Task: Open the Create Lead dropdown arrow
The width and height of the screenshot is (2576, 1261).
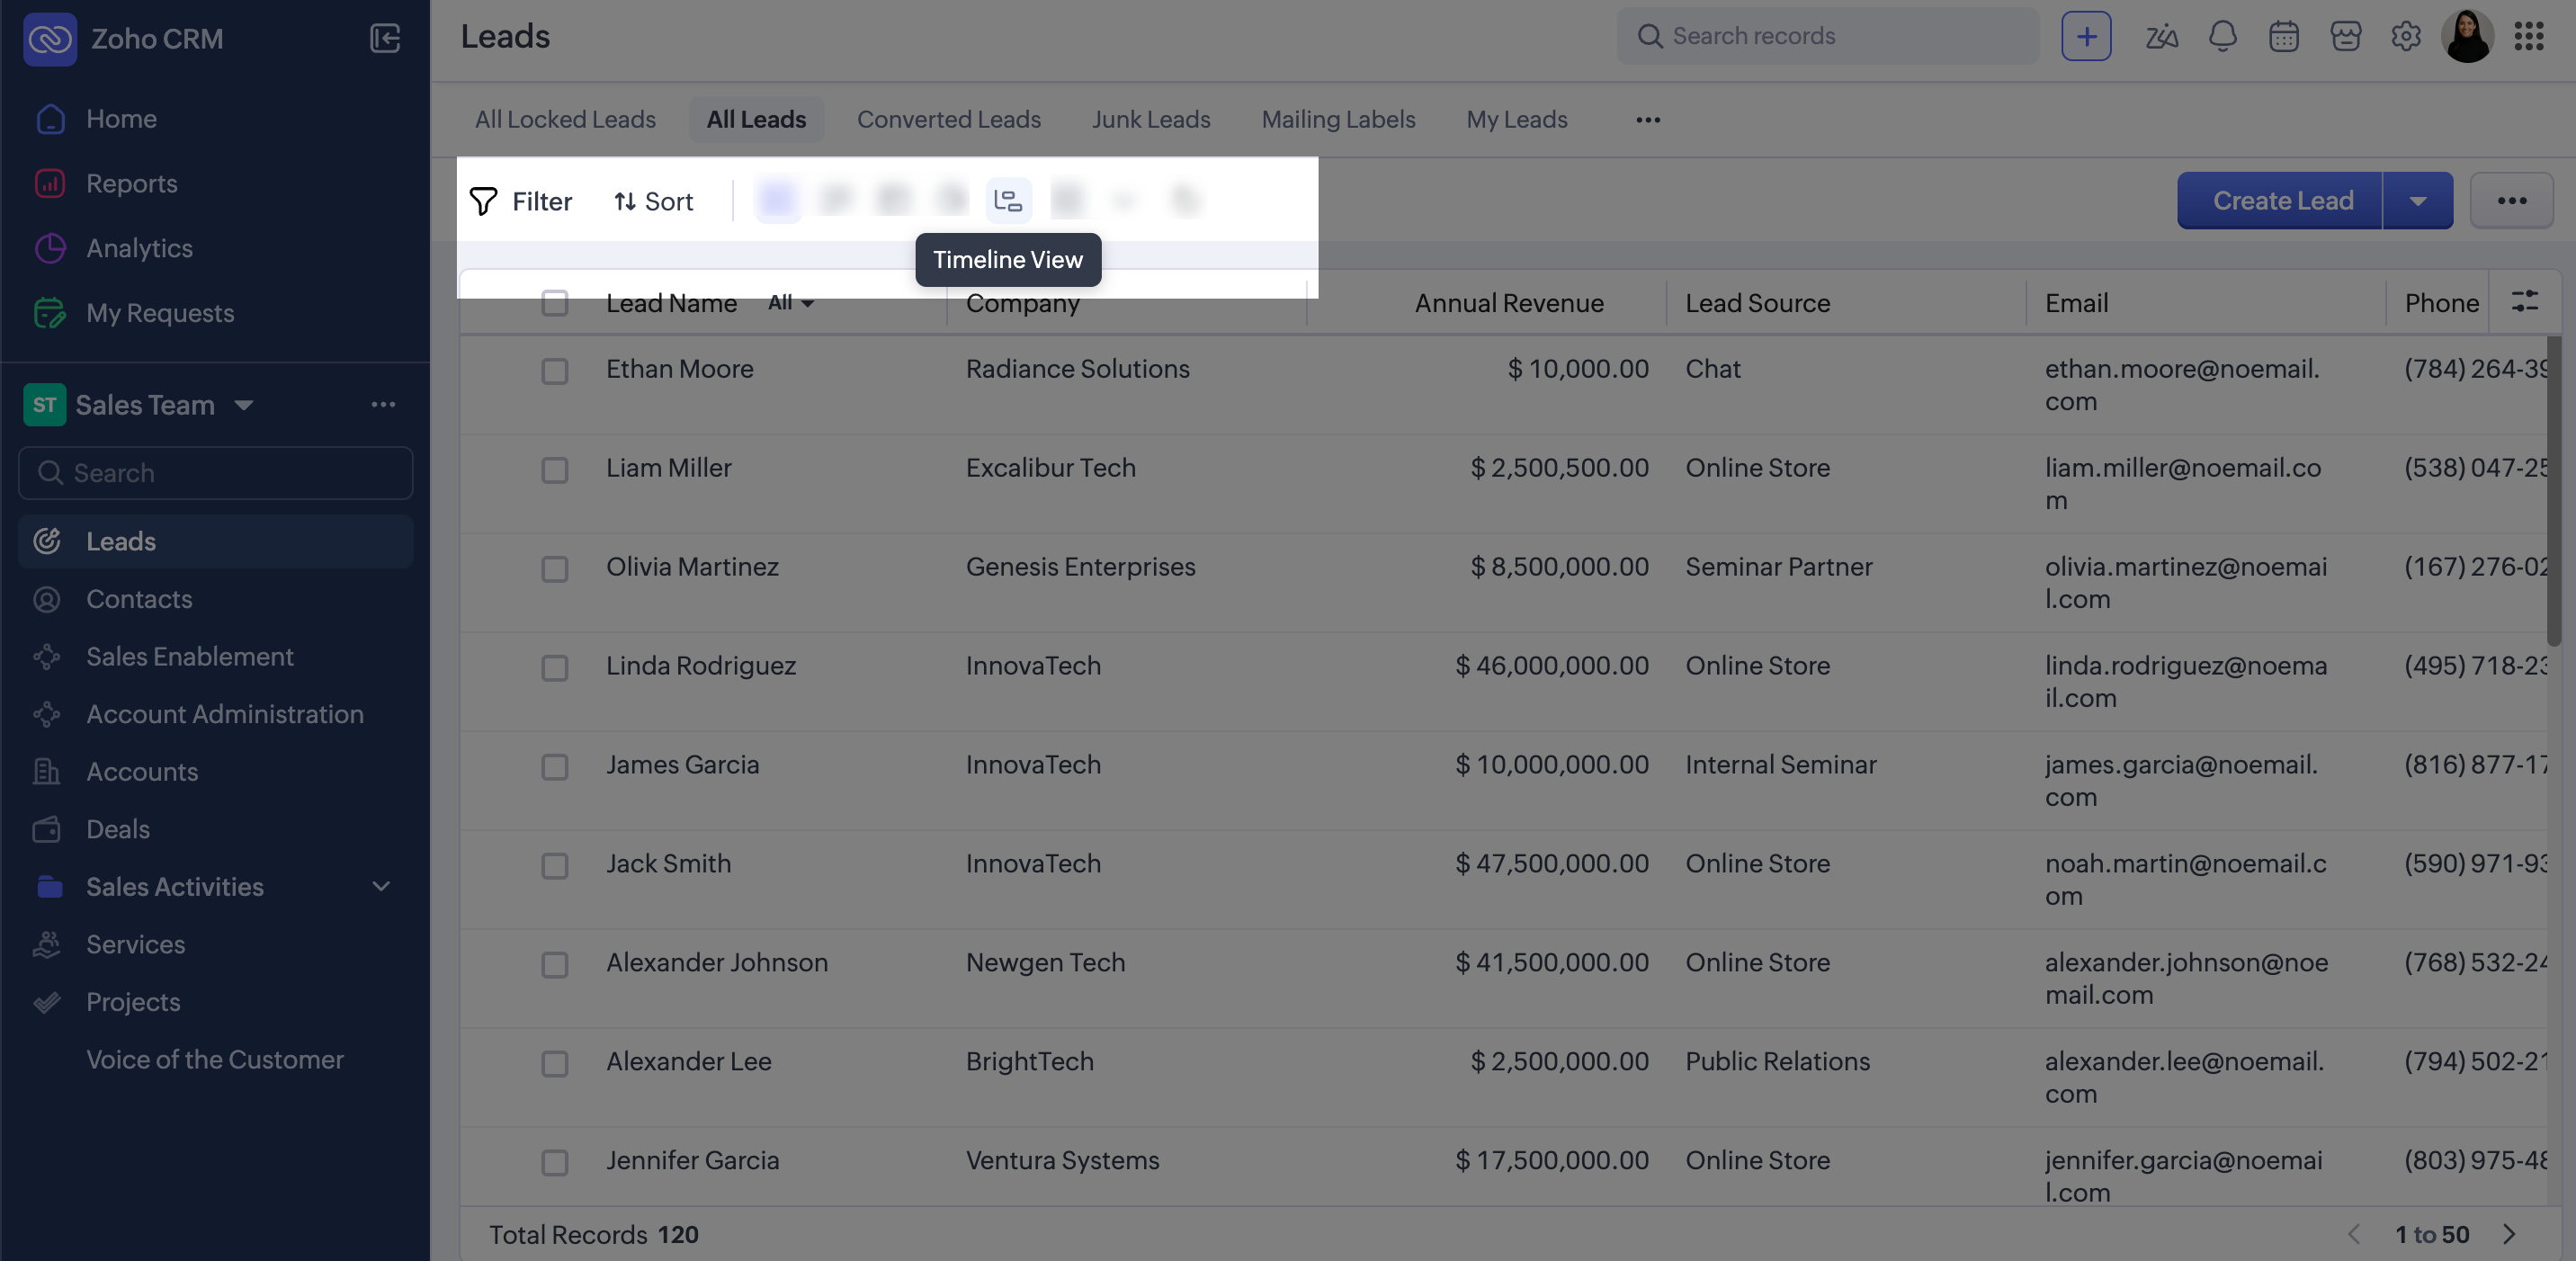Action: point(2417,201)
